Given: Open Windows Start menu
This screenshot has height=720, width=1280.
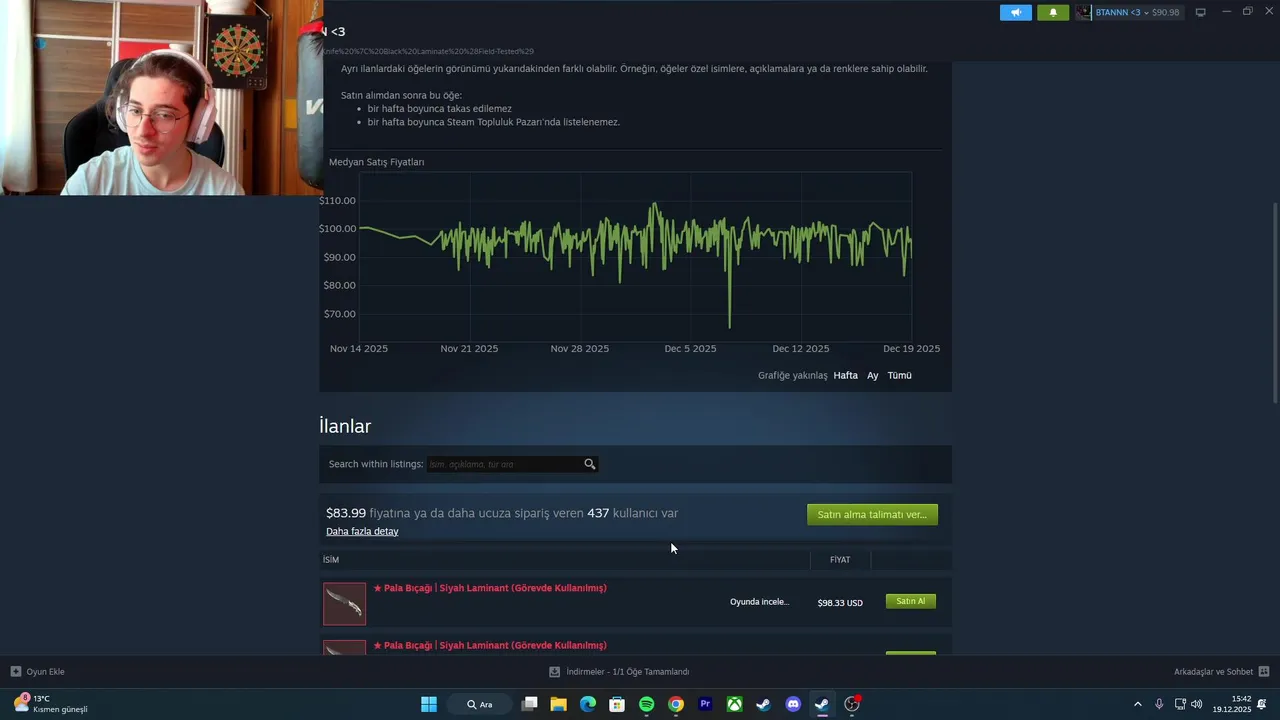Looking at the screenshot, I should (428, 704).
